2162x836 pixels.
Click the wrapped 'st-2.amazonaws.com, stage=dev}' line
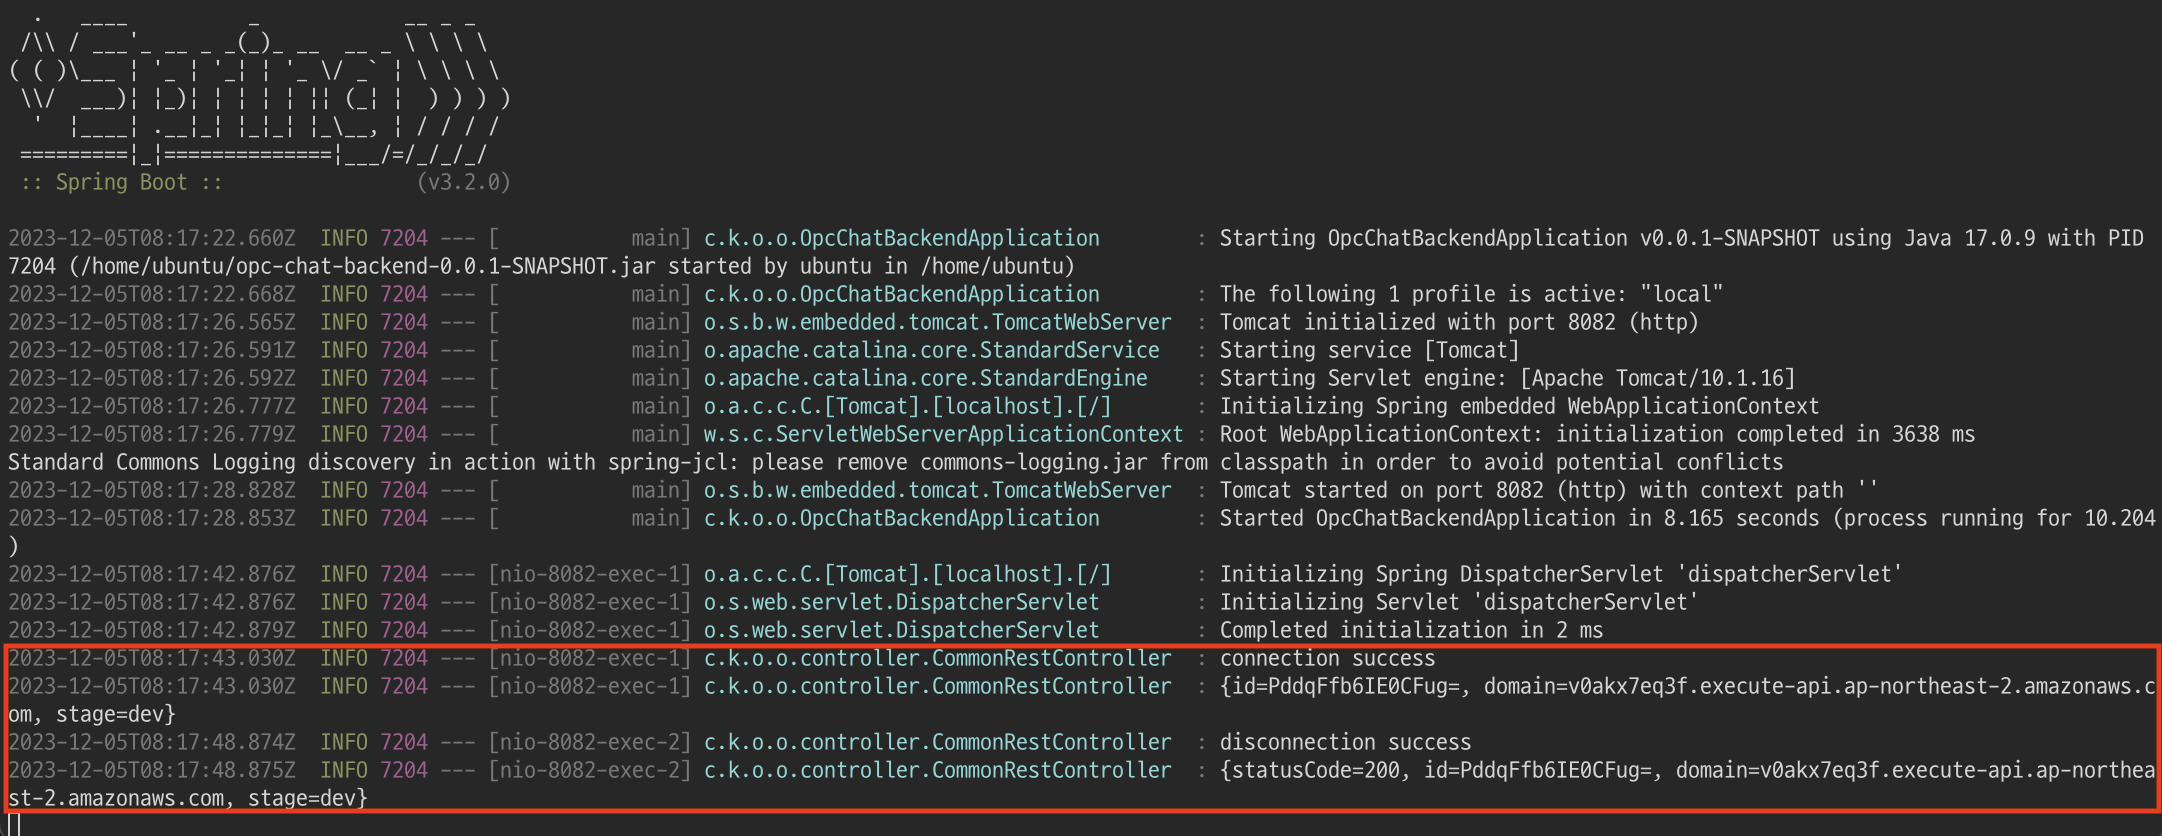click(x=188, y=798)
